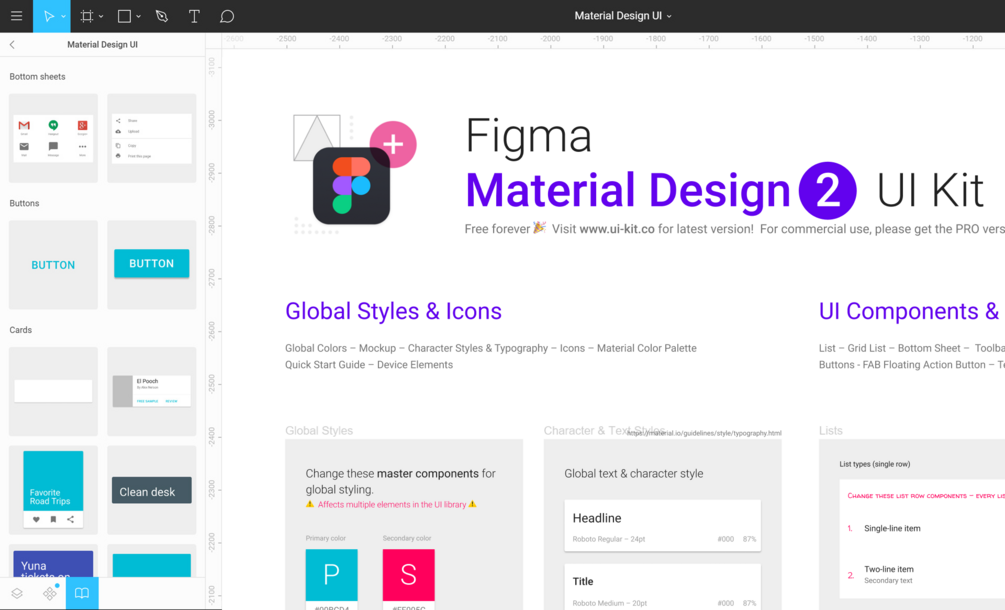This screenshot has width=1005, height=610.
Task: Choose the El Pooch card thumbnail
Action: [152, 391]
